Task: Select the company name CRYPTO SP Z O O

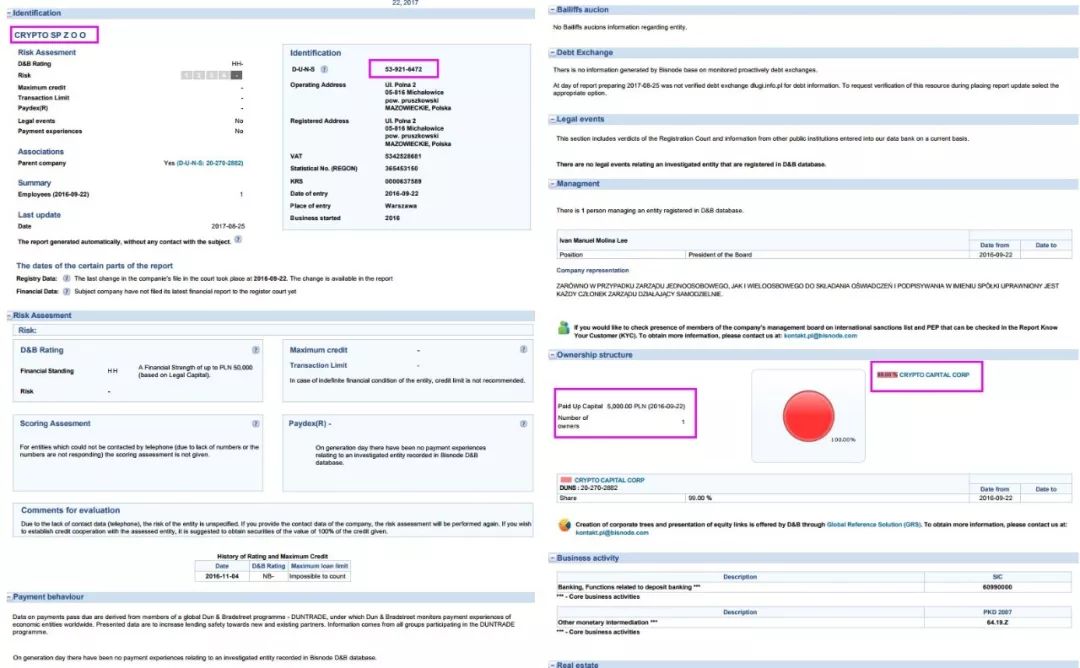Action: click(x=50, y=35)
